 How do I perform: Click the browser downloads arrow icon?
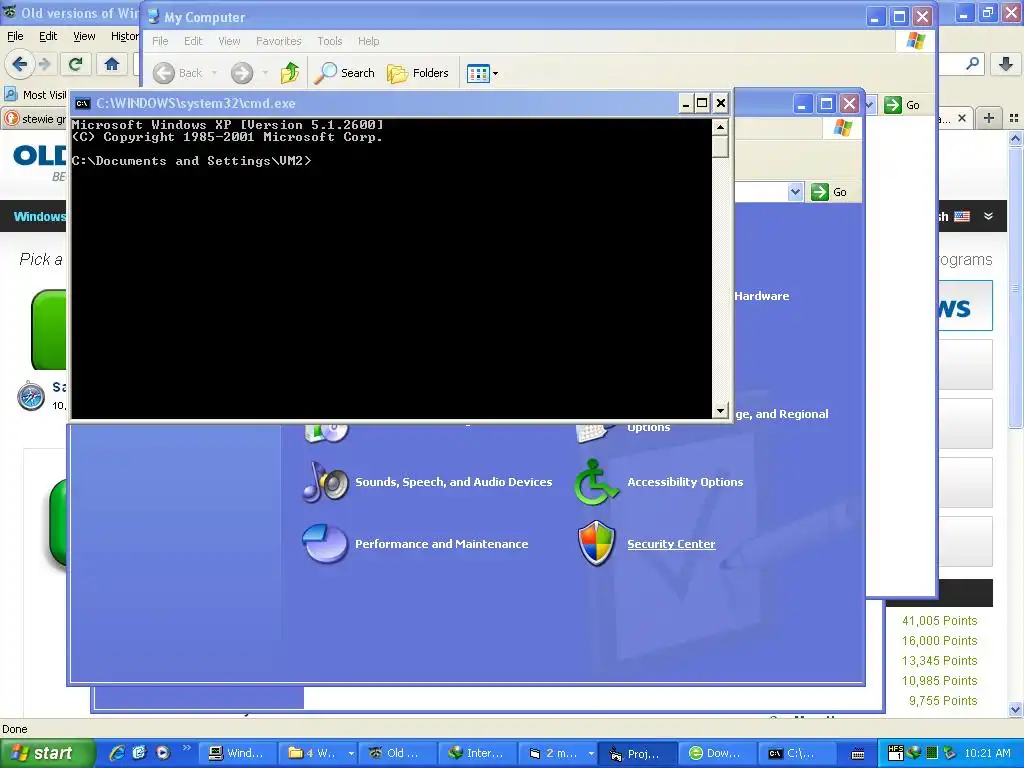1006,64
